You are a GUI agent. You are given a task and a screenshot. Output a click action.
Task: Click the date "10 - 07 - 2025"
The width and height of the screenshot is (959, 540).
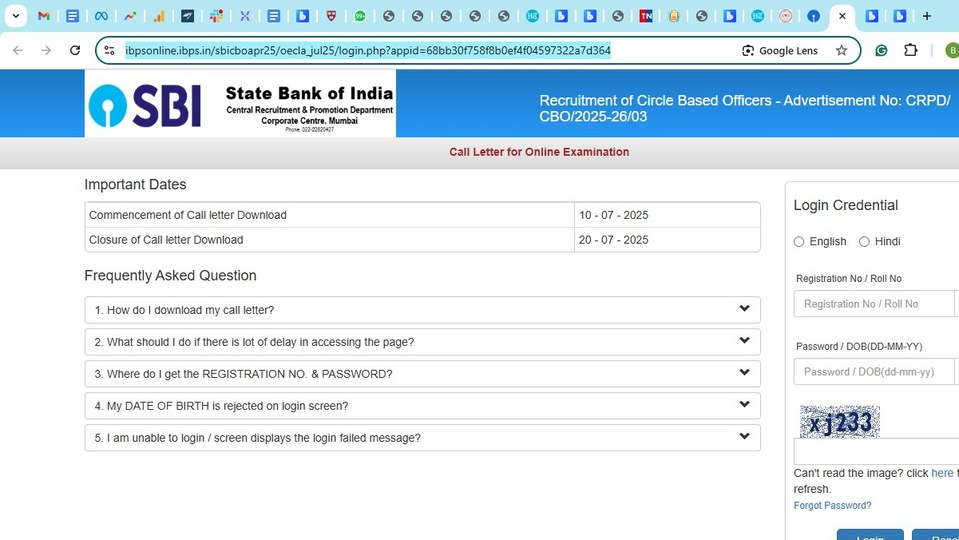[x=613, y=215]
